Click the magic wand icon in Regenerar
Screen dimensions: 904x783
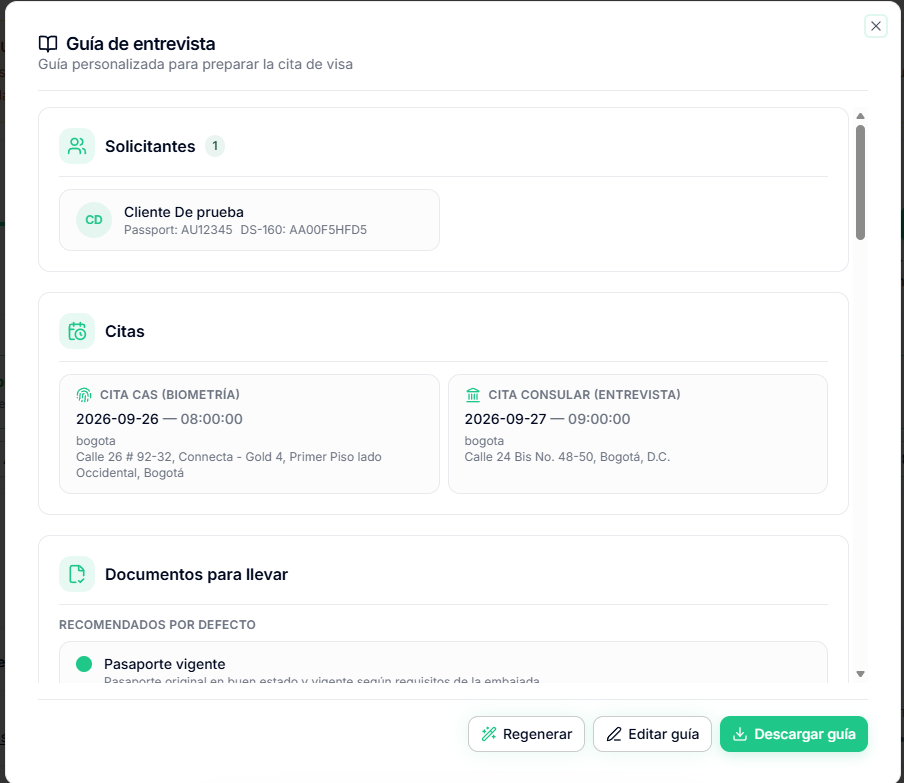(x=489, y=733)
